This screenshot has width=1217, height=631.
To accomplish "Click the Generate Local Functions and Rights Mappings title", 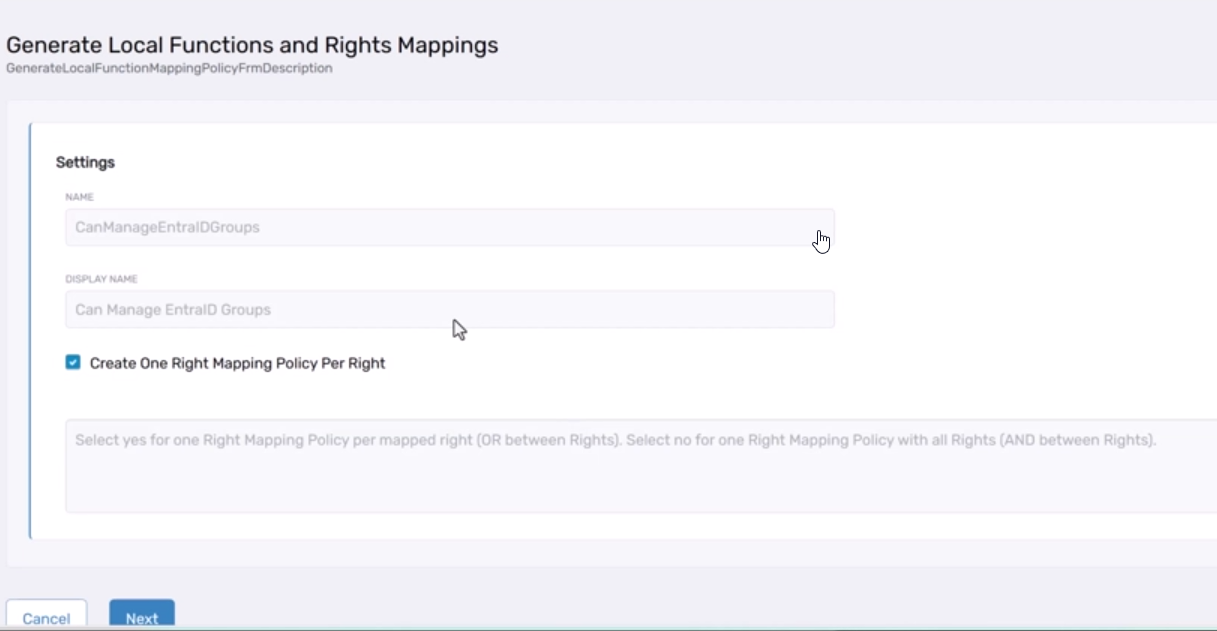I will coord(253,45).
